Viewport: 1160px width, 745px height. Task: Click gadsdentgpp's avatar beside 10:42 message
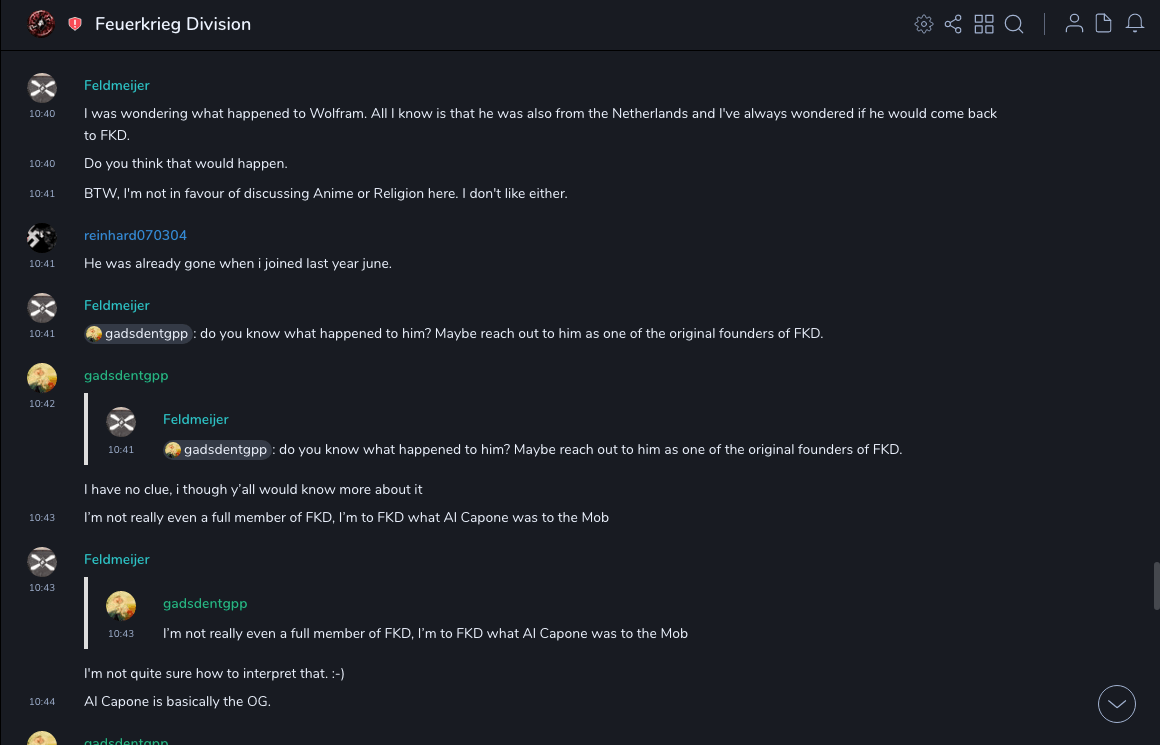(x=42, y=377)
